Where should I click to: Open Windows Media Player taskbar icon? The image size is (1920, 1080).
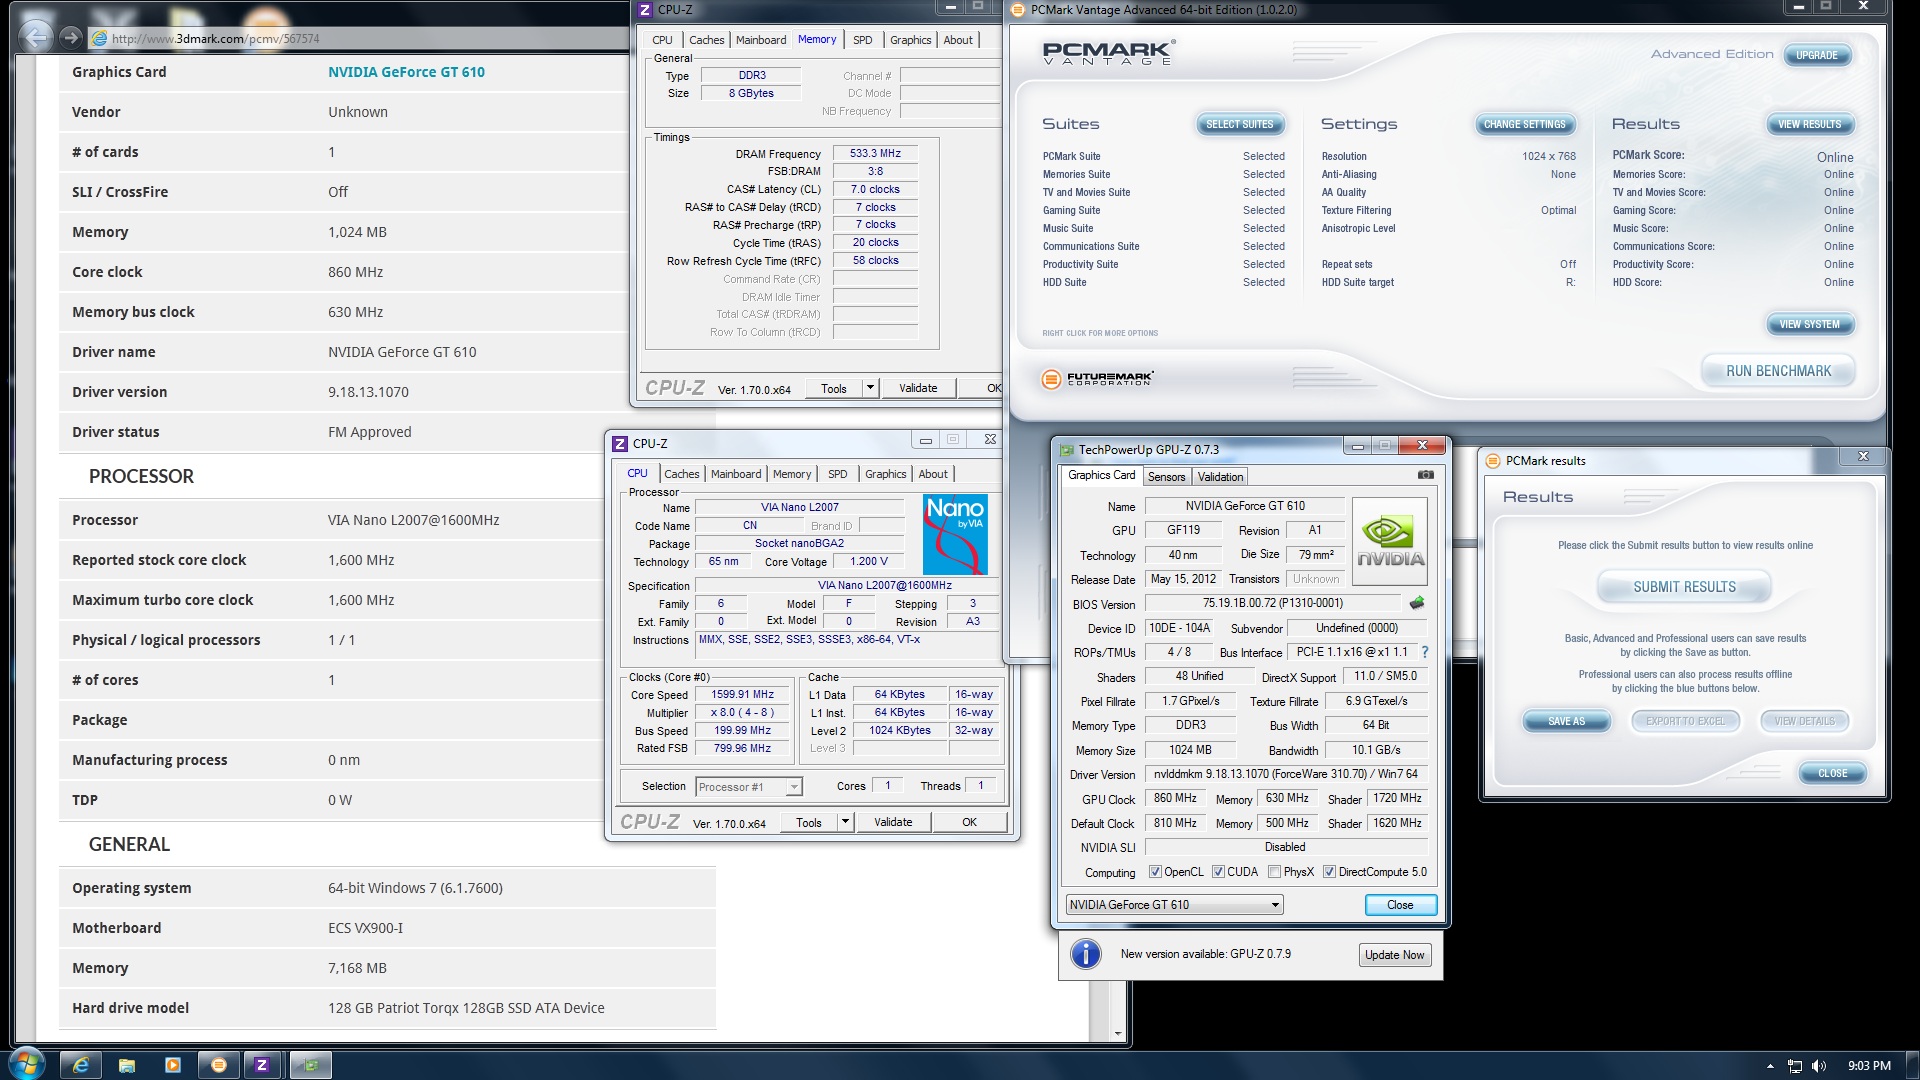[x=173, y=1065]
